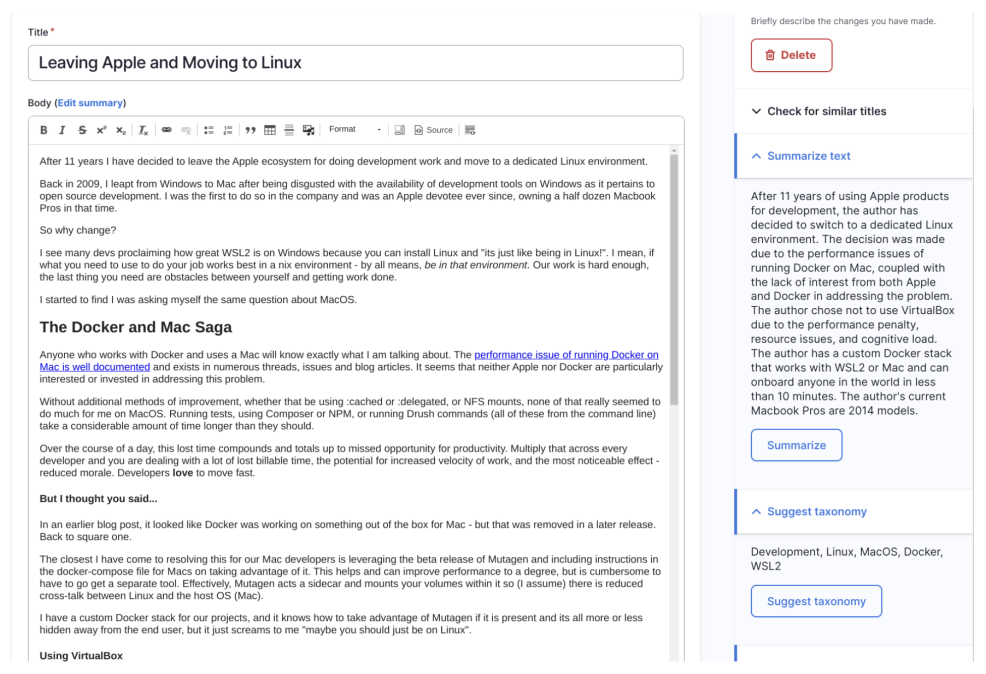Apply subscript formatting
Viewport: 986px width, 674px height.
tap(121, 130)
